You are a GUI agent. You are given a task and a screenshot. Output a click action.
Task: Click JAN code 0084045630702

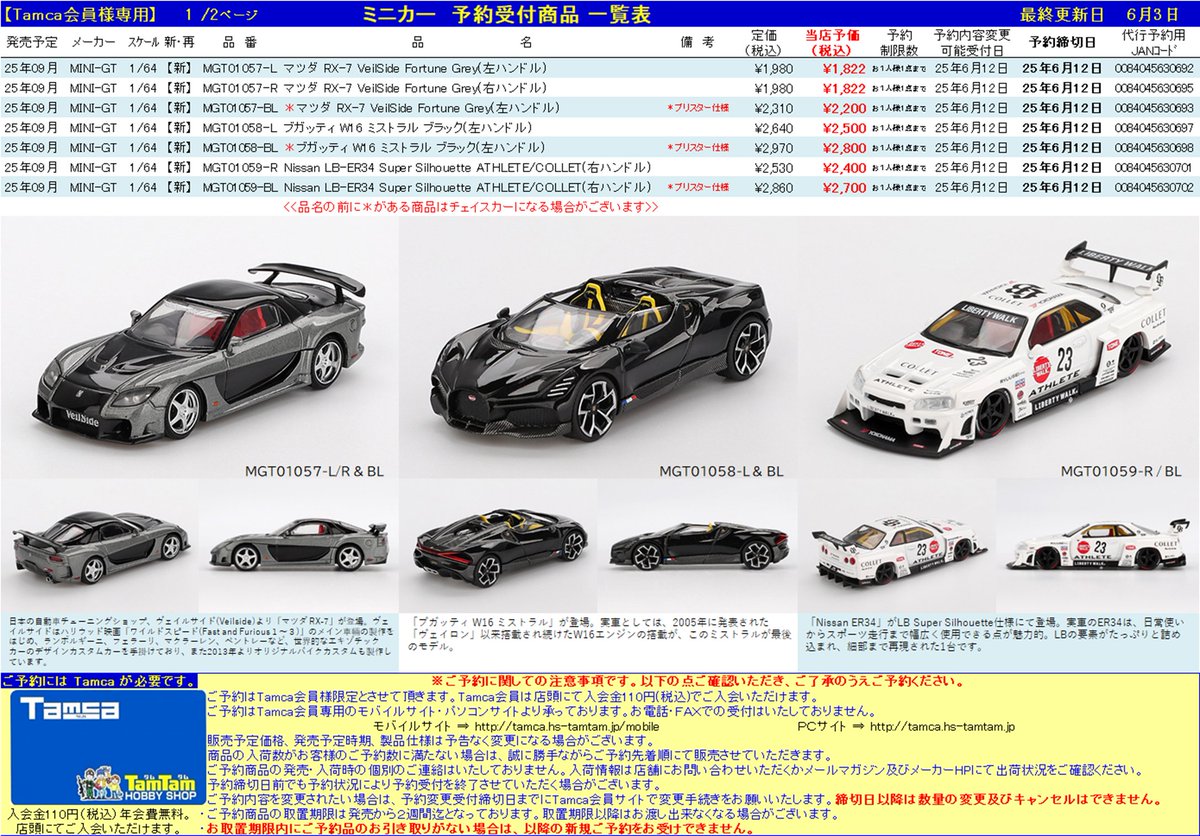click(1156, 186)
